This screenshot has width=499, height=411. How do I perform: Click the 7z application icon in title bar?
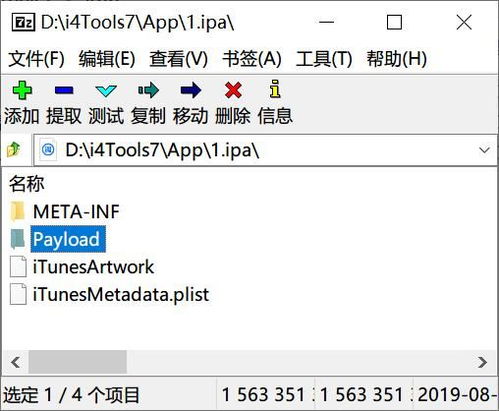point(23,22)
